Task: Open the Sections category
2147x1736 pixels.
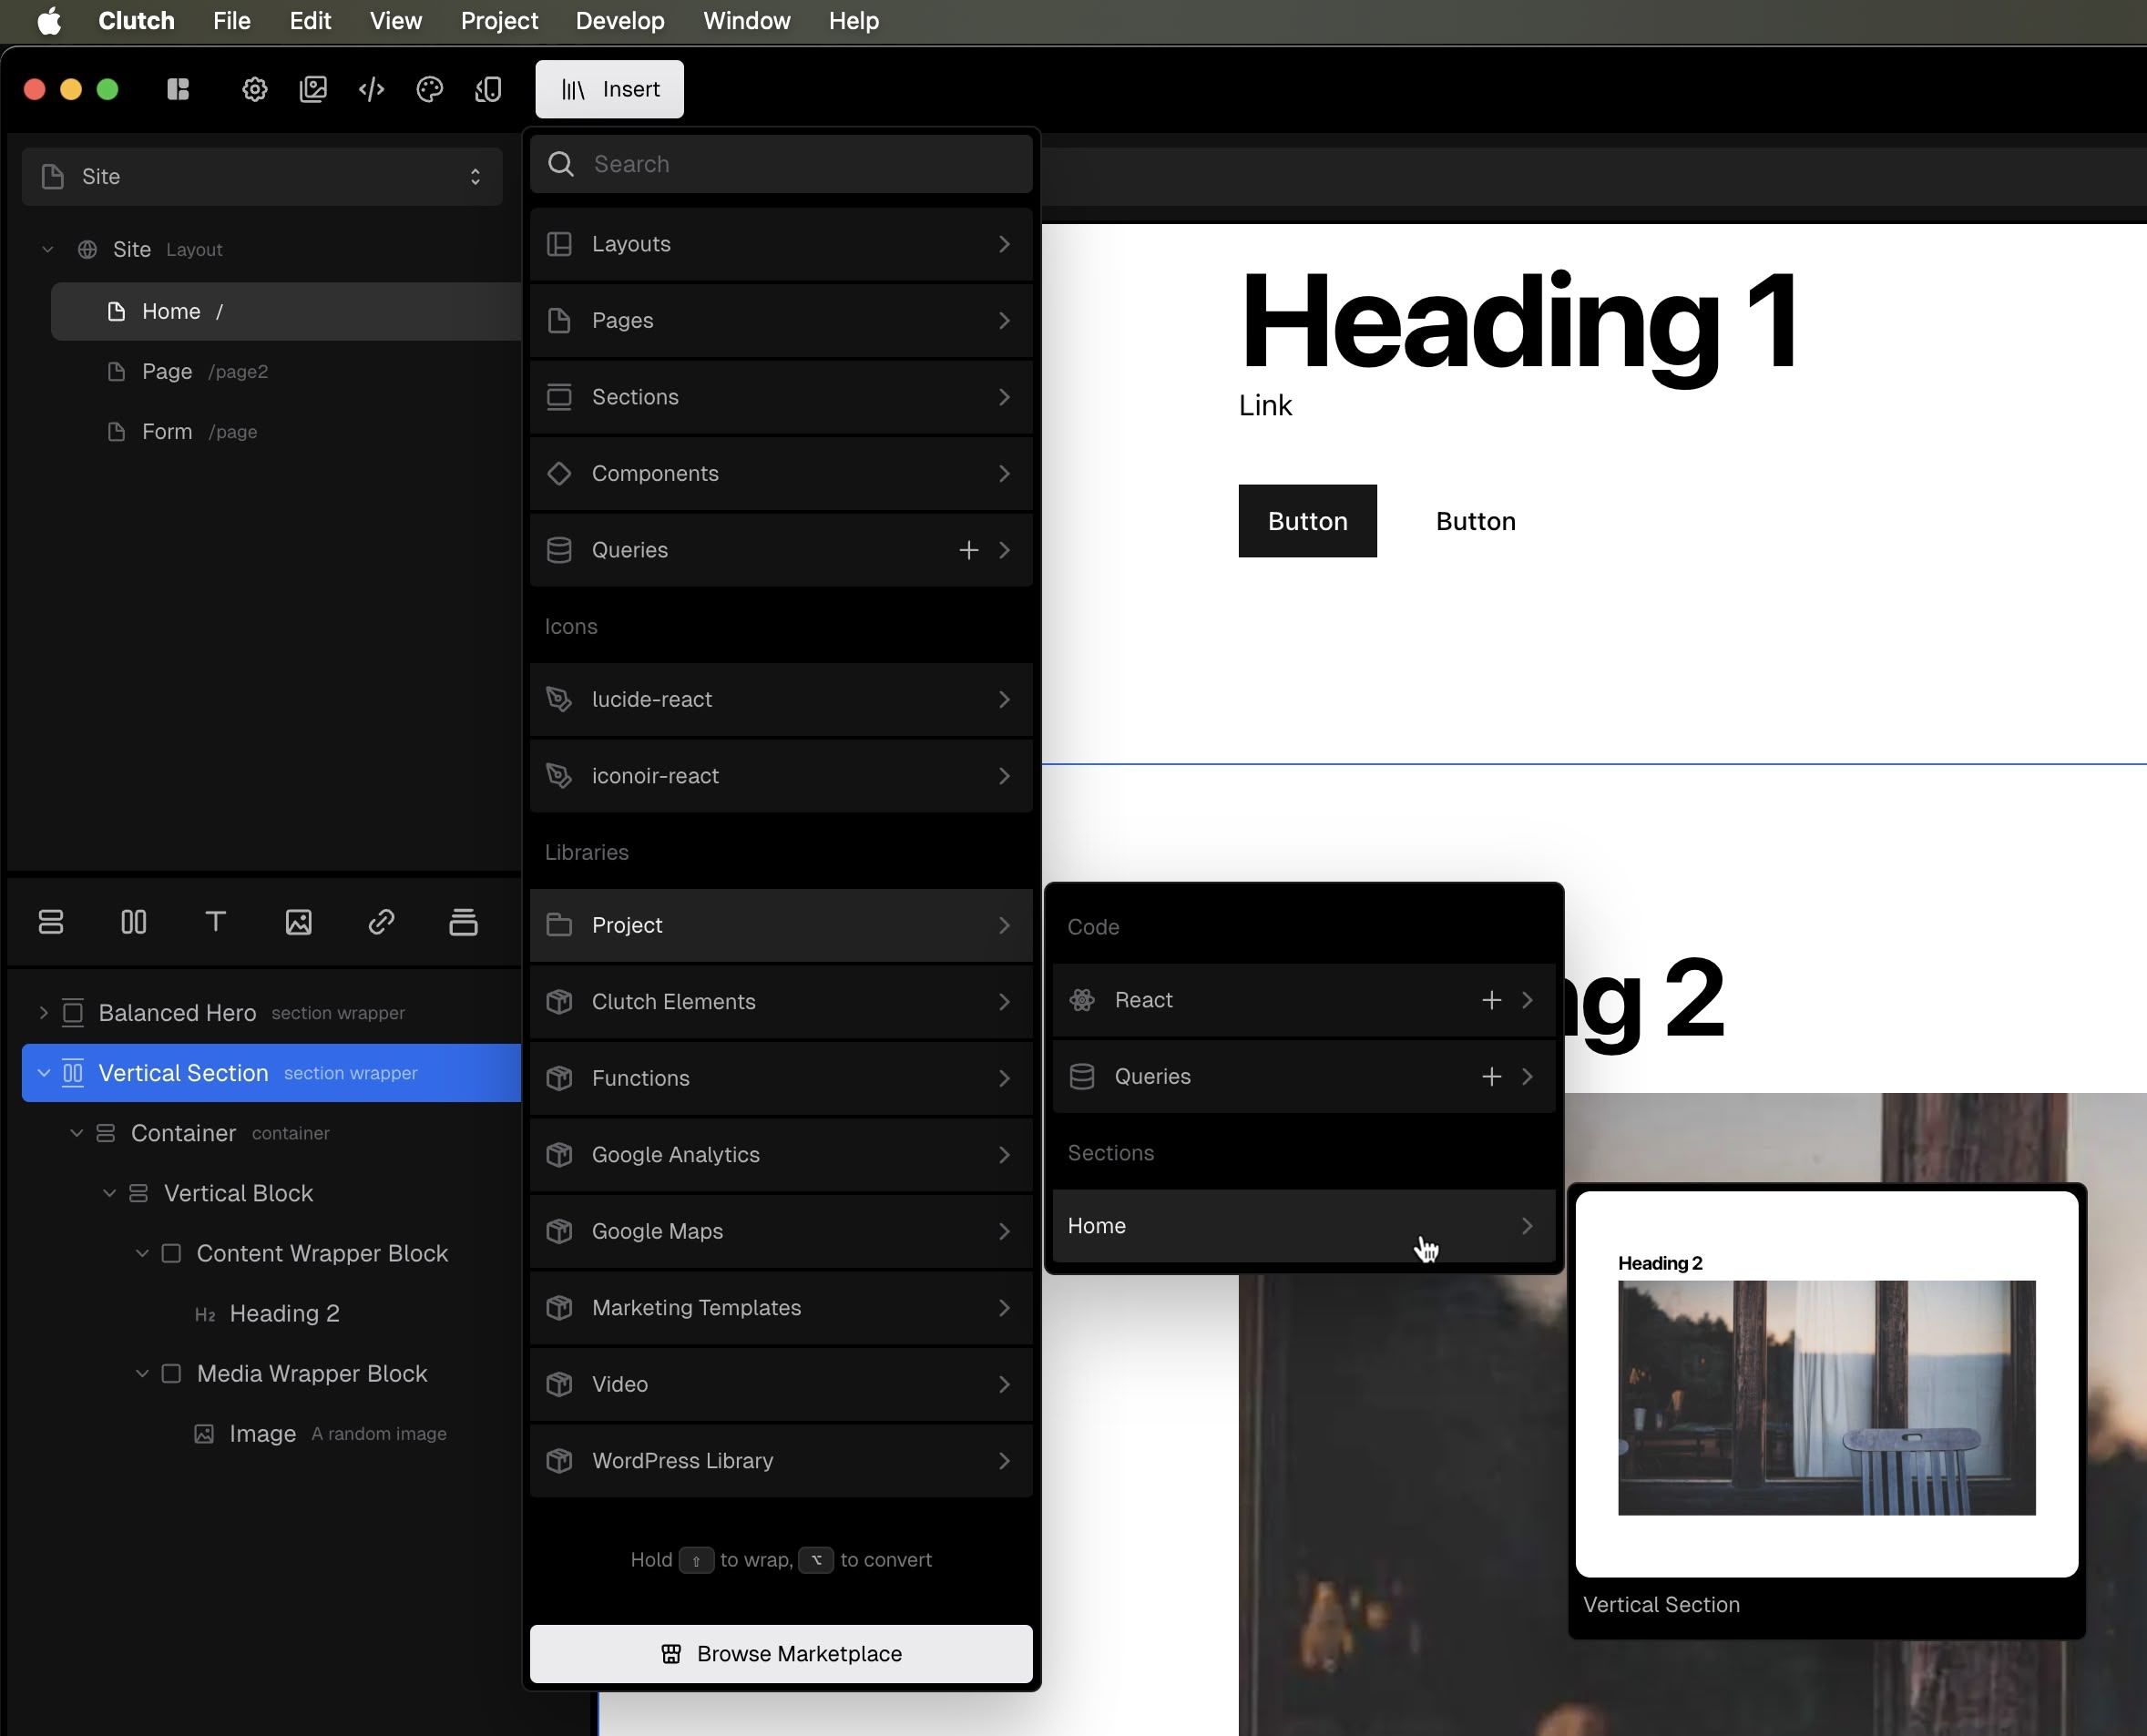Action: (781, 397)
